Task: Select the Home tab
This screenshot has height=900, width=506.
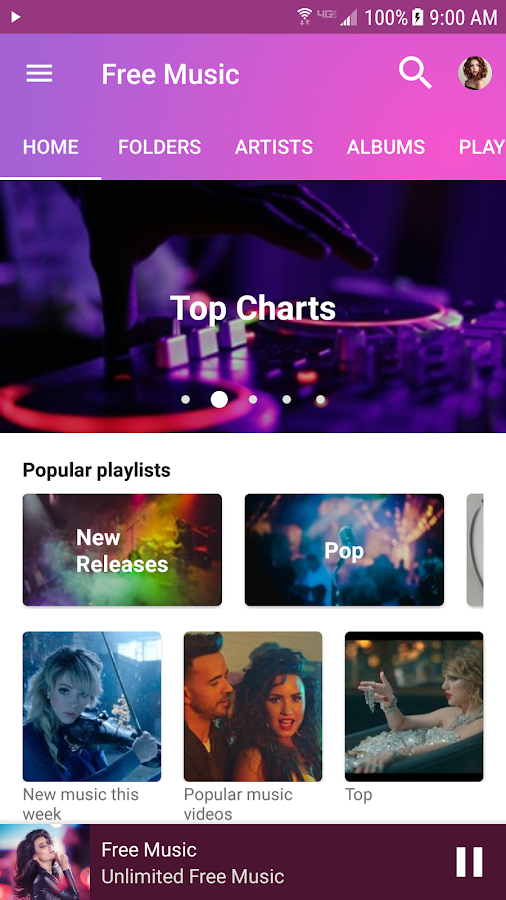Action: 50,147
